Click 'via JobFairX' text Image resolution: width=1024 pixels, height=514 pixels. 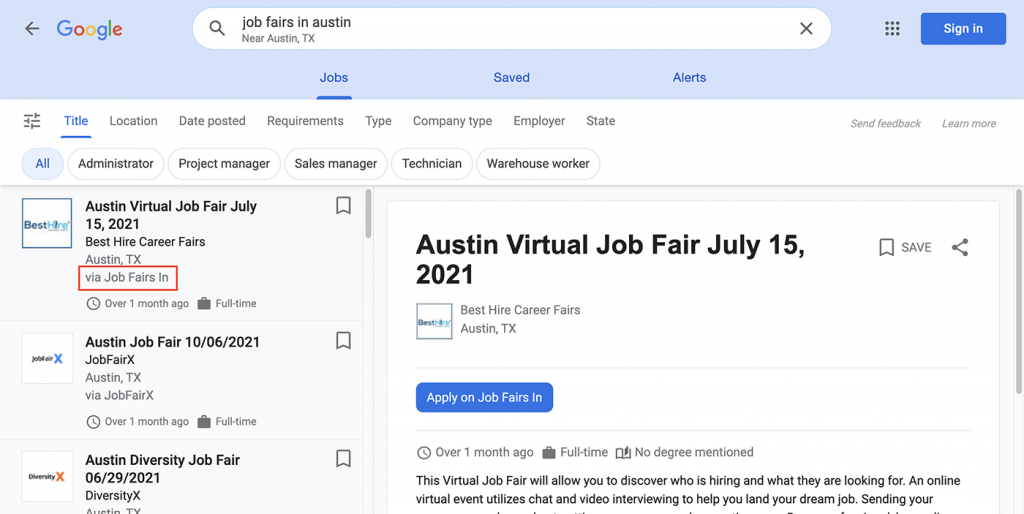pyautogui.click(x=120, y=395)
